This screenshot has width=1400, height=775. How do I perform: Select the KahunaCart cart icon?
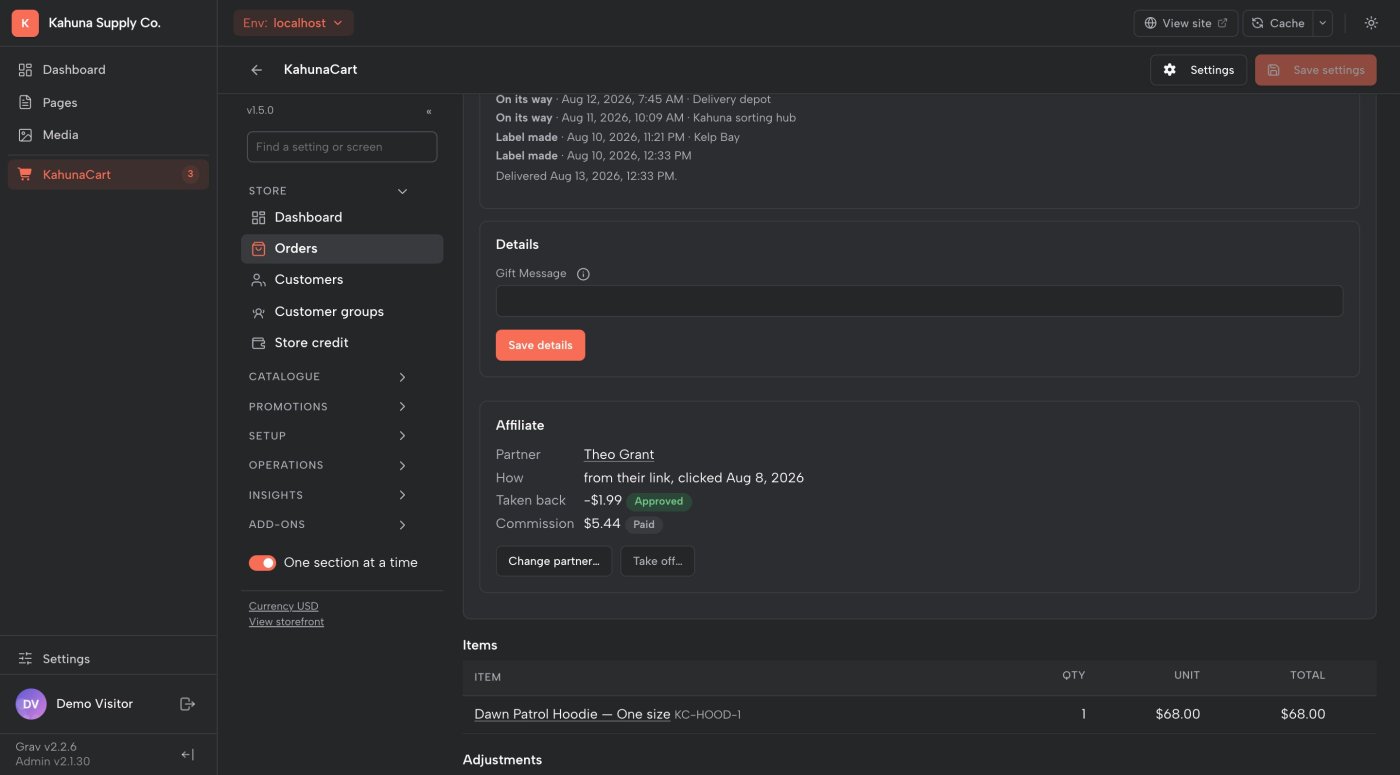click(x=25, y=174)
